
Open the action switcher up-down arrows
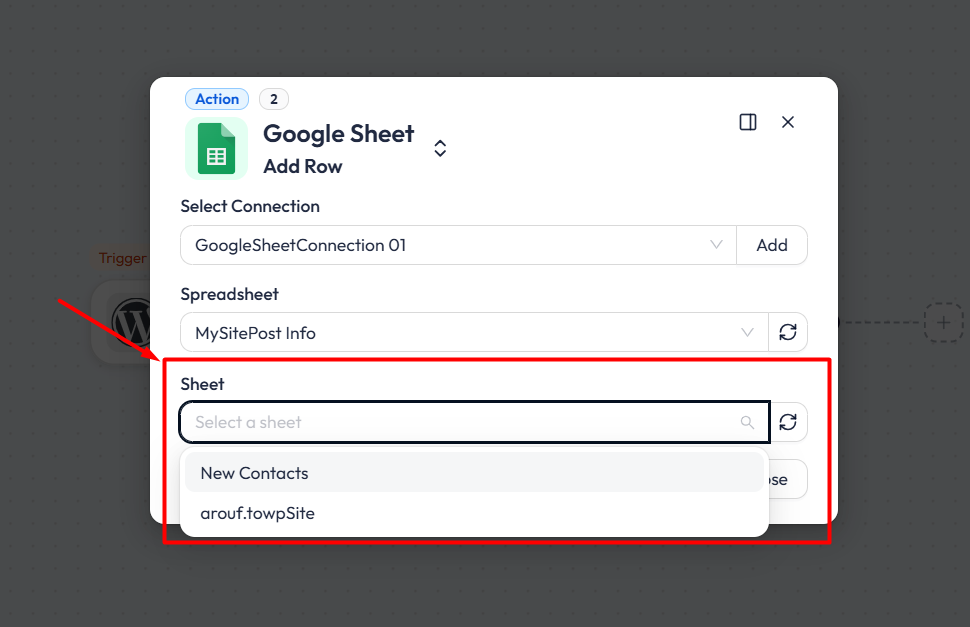coord(440,148)
